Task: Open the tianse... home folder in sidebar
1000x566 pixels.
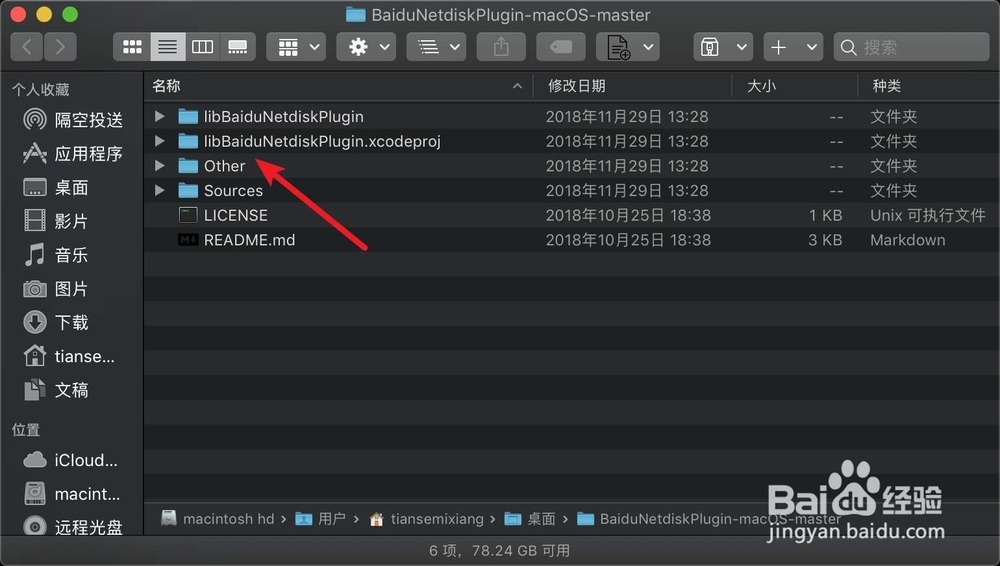Action: (x=69, y=356)
